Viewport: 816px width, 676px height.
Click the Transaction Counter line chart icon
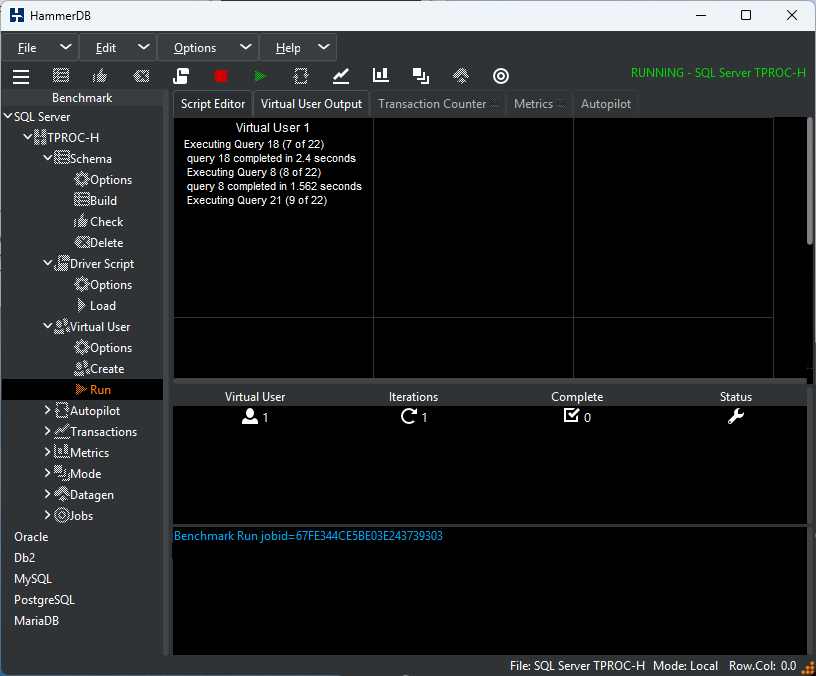[341, 76]
